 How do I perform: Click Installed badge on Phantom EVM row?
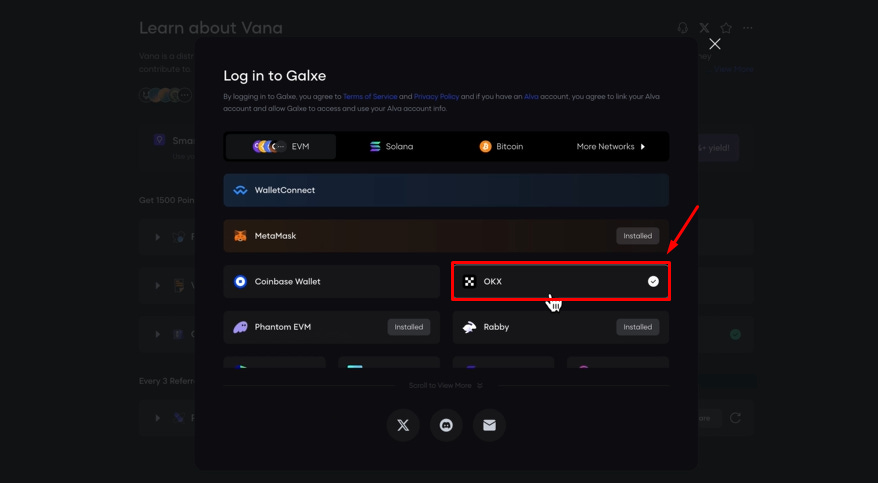click(x=408, y=327)
